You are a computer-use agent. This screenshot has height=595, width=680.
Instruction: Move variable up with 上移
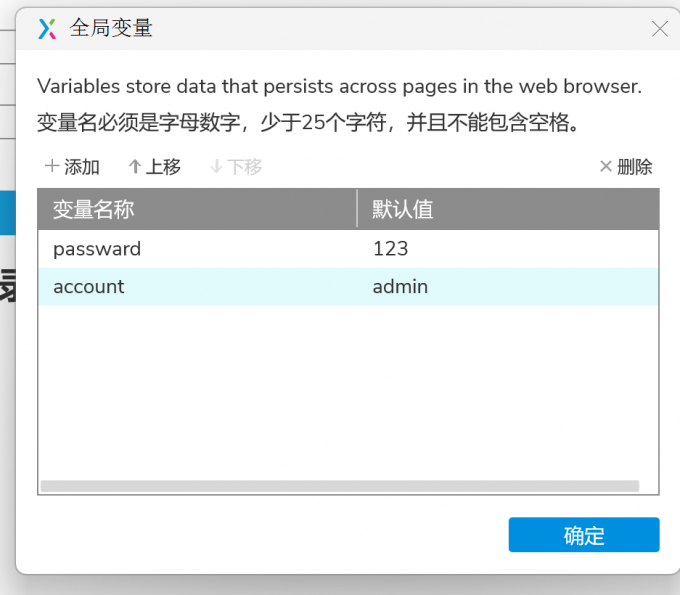[154, 167]
